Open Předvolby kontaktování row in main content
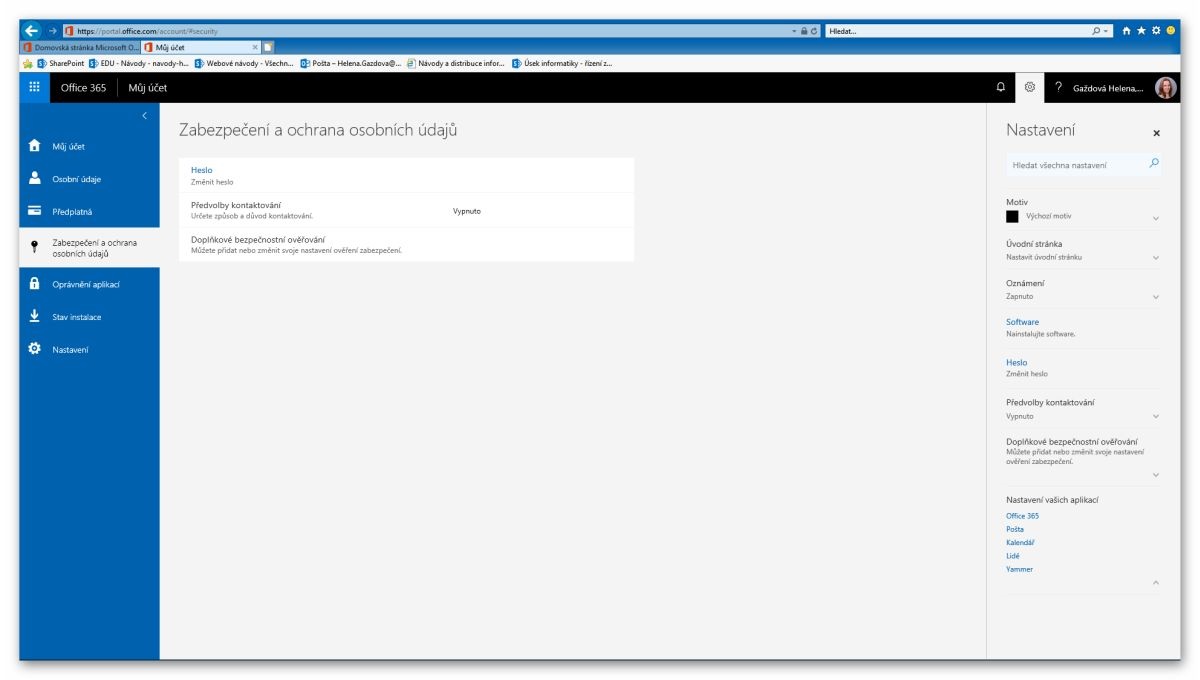Screen dimensions: 1200x680 (406, 210)
